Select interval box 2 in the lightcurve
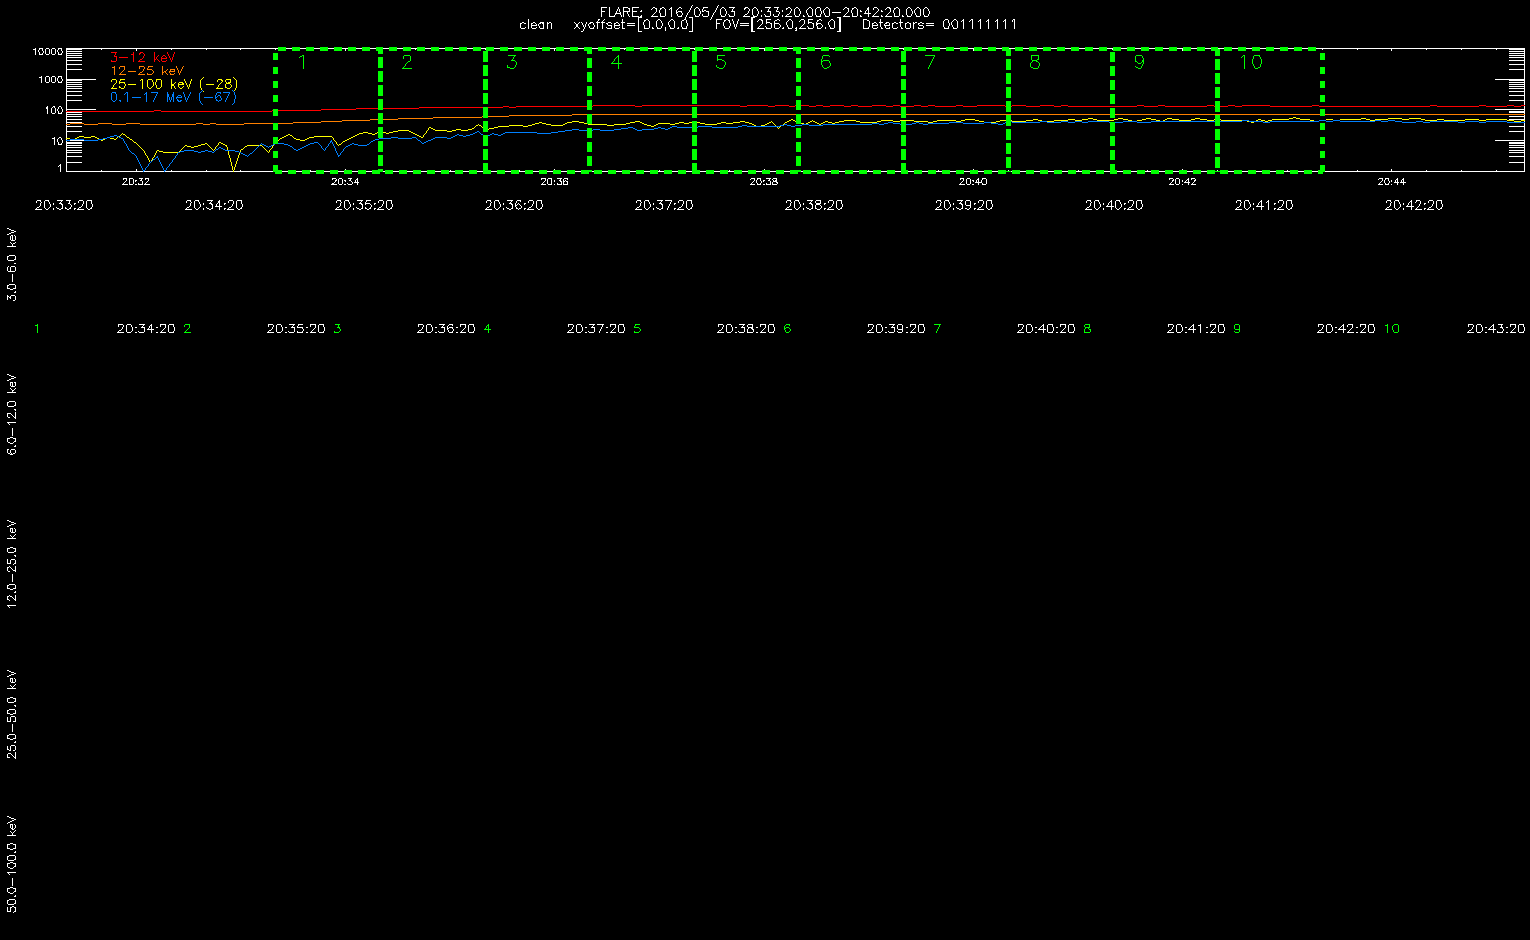This screenshot has height=940, width=1530. 433,110
